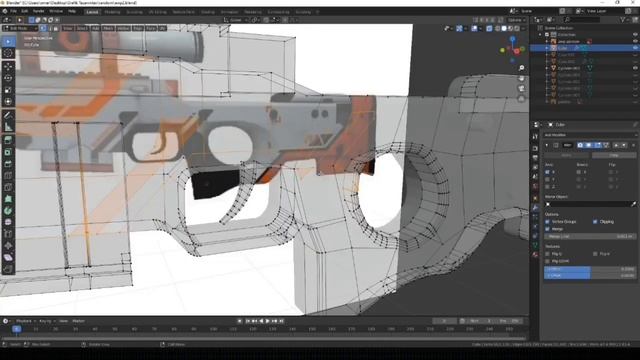Open the Edit Mode dropdown
The width and height of the screenshot is (640, 360).
coord(20,29)
